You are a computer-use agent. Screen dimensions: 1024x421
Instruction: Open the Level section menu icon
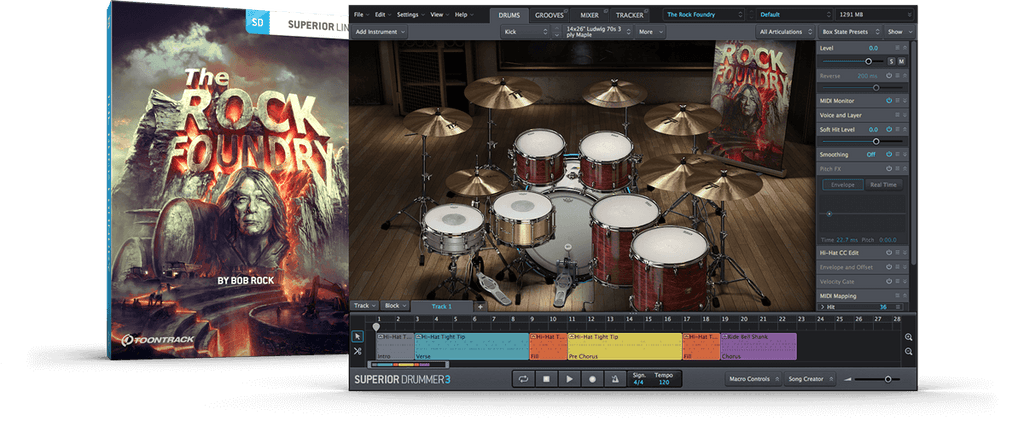[x=897, y=48]
